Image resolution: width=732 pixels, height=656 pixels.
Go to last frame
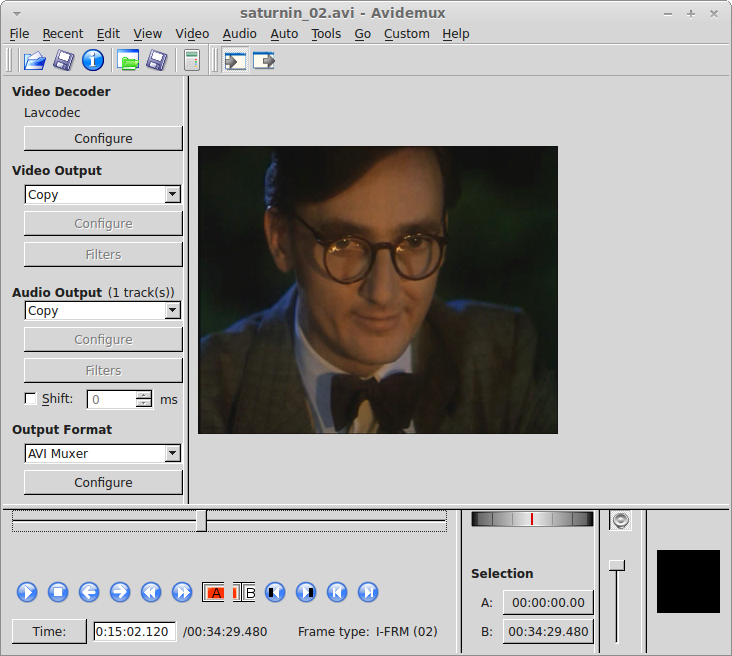point(368,593)
